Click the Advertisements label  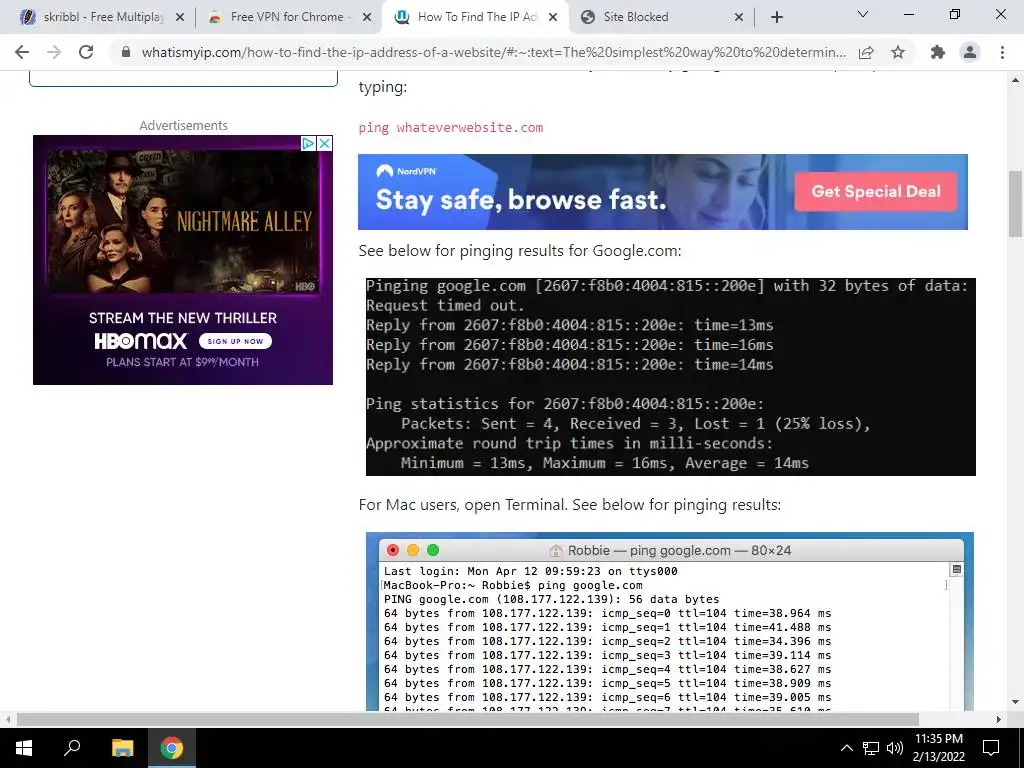[x=184, y=125]
